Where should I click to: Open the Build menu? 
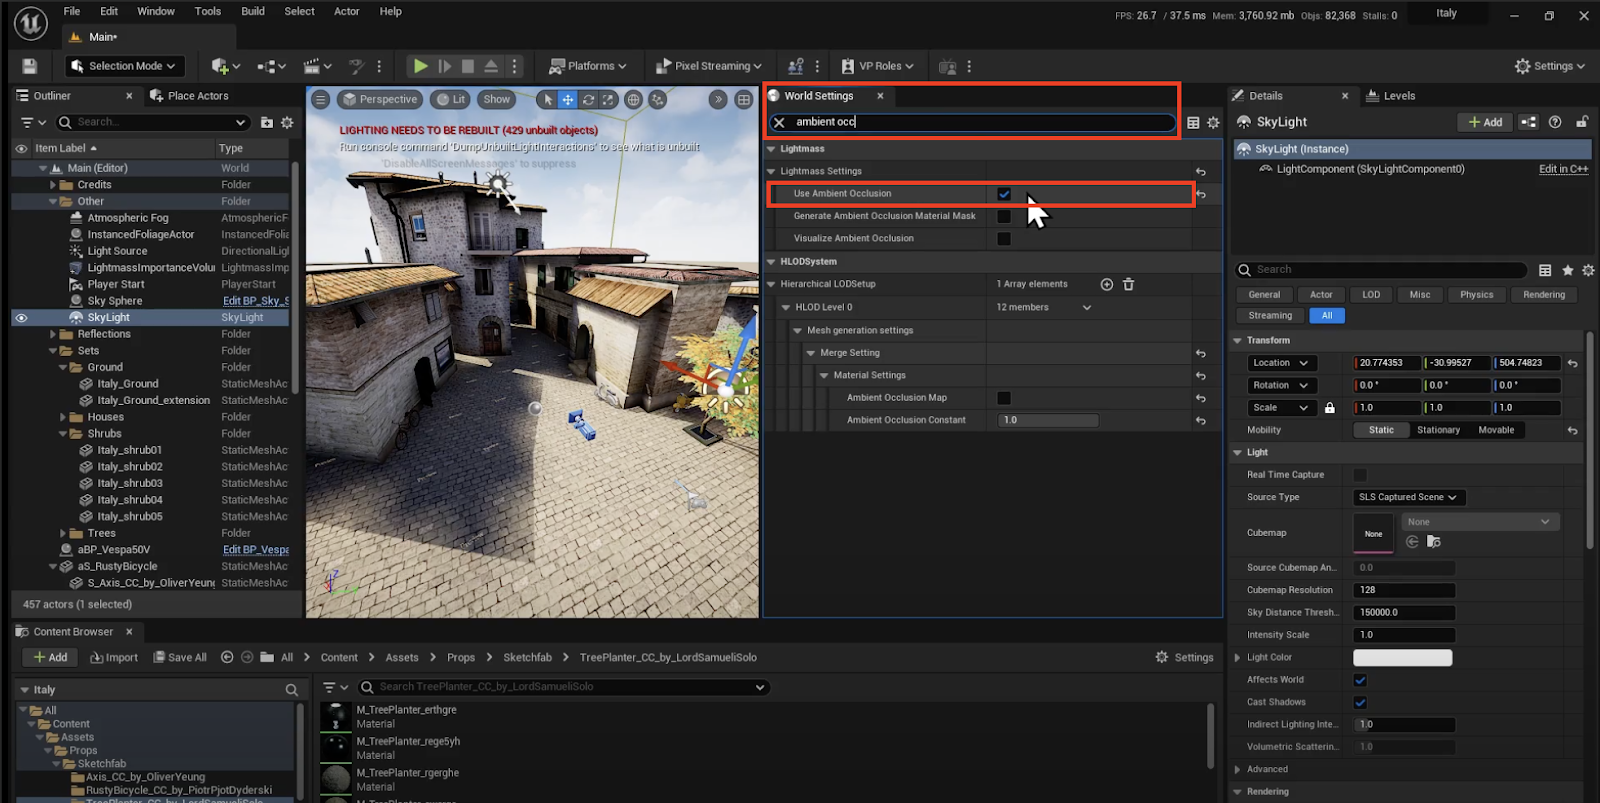[x=253, y=11]
